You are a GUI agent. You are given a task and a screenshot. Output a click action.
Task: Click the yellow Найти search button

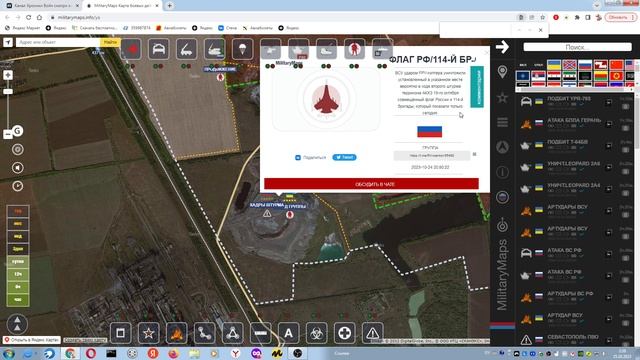(110, 42)
